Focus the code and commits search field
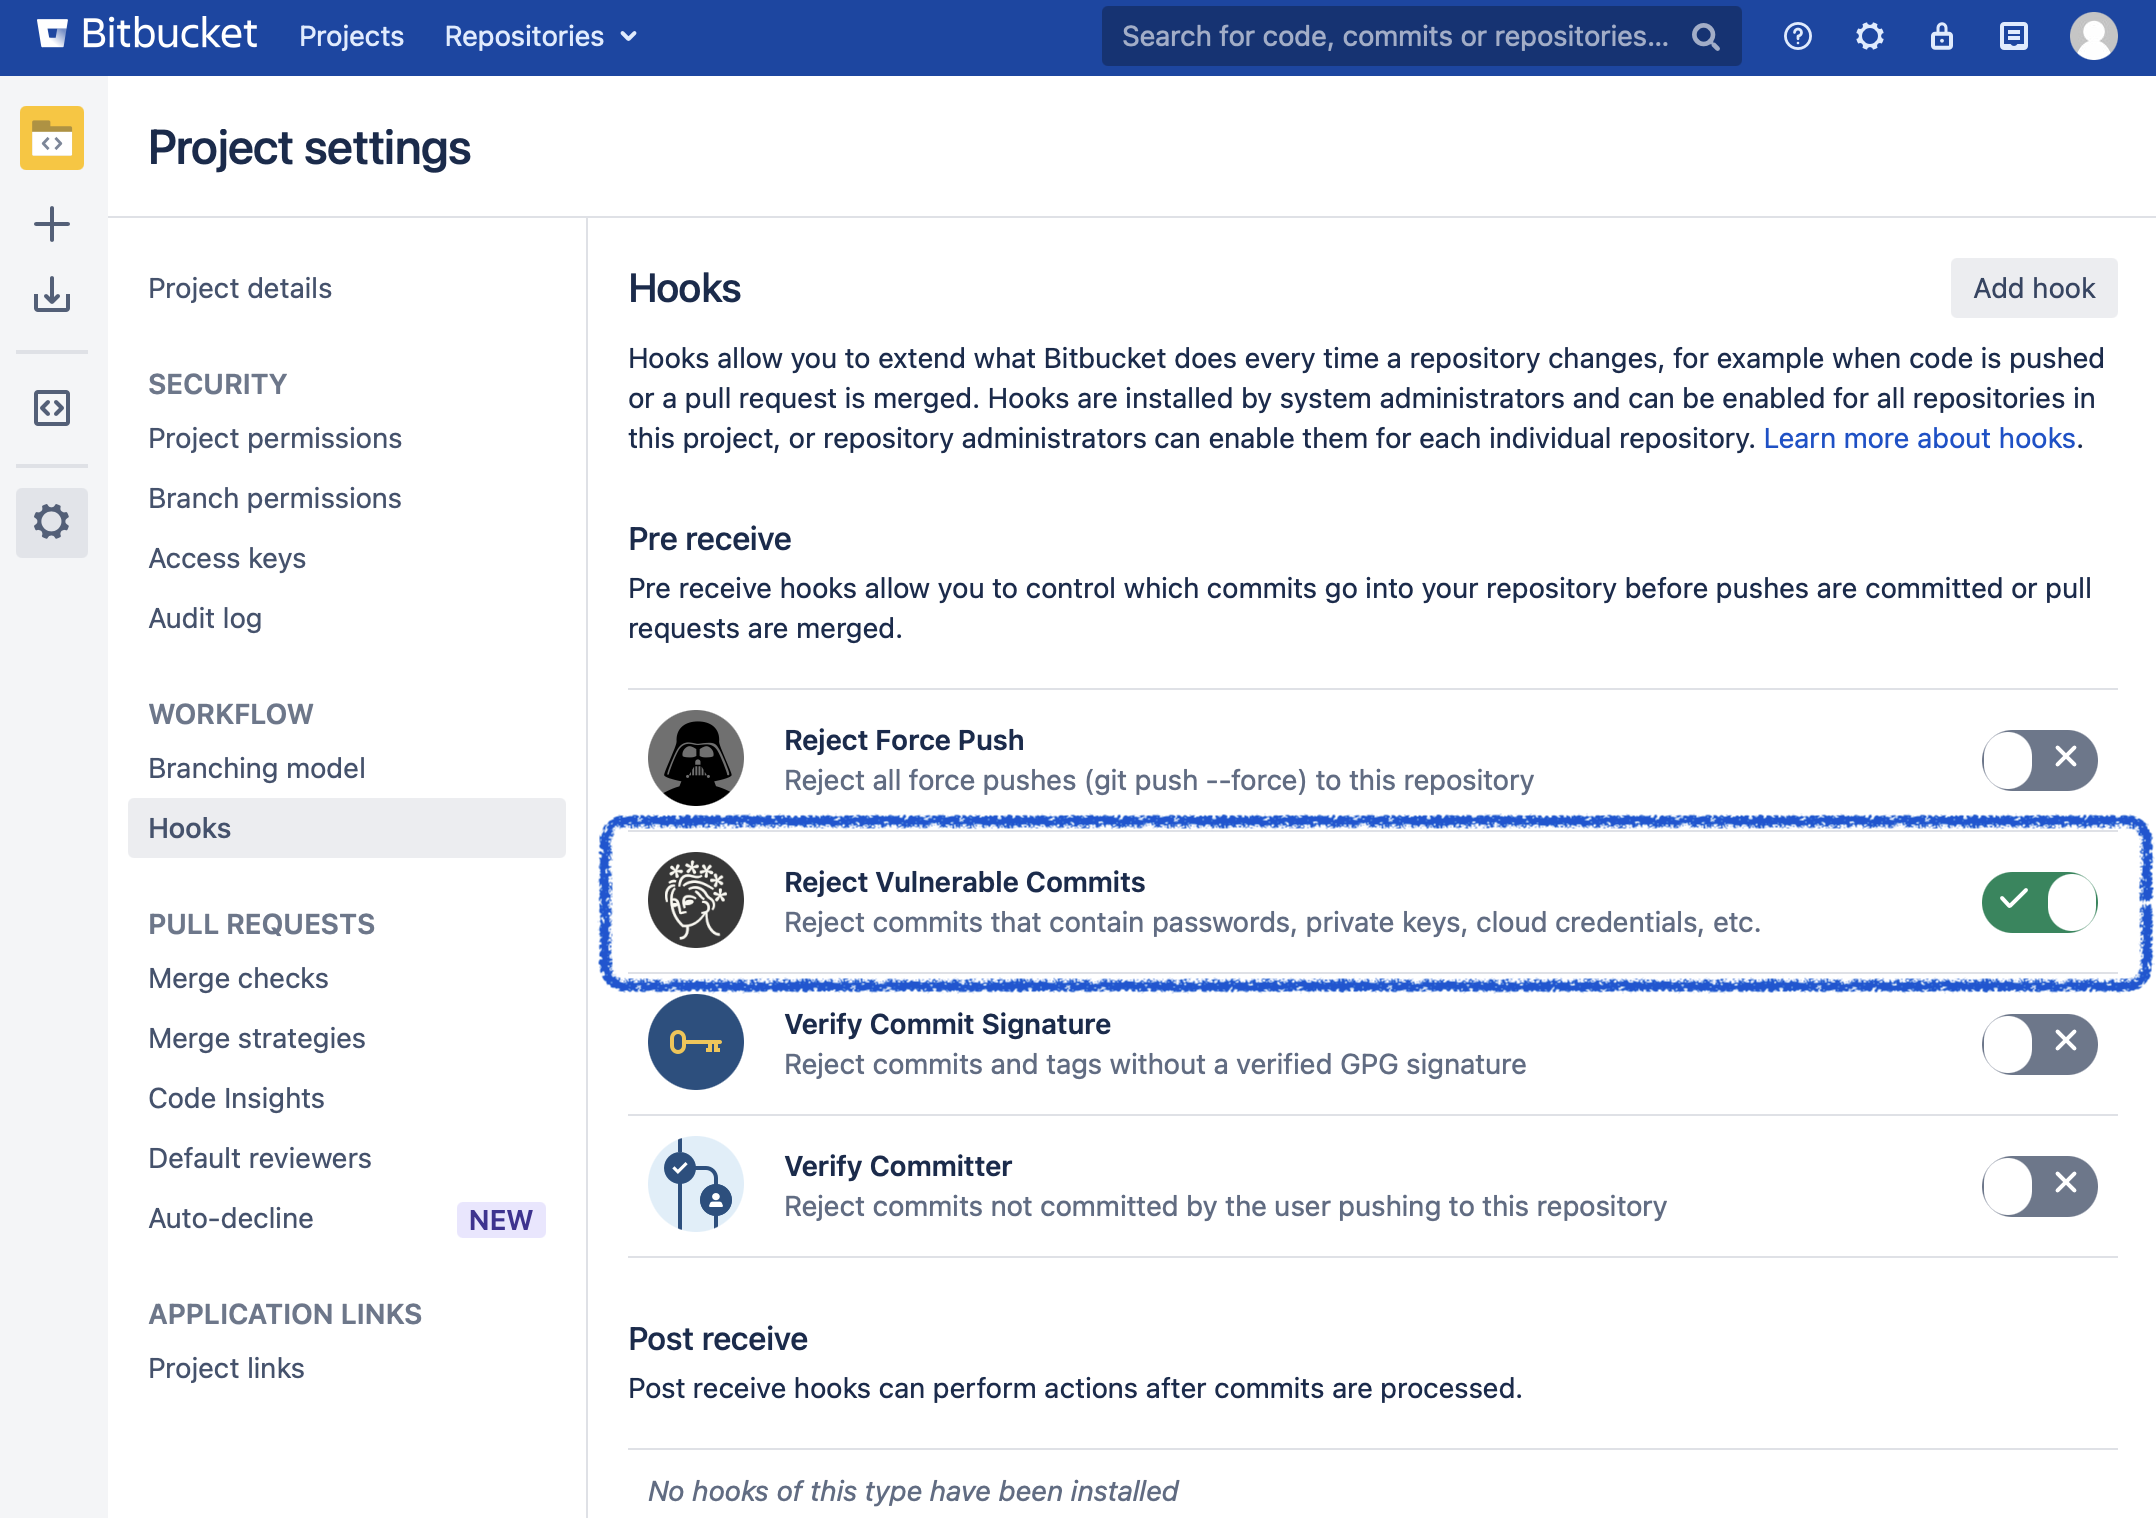This screenshot has width=2156, height=1518. tap(1394, 37)
